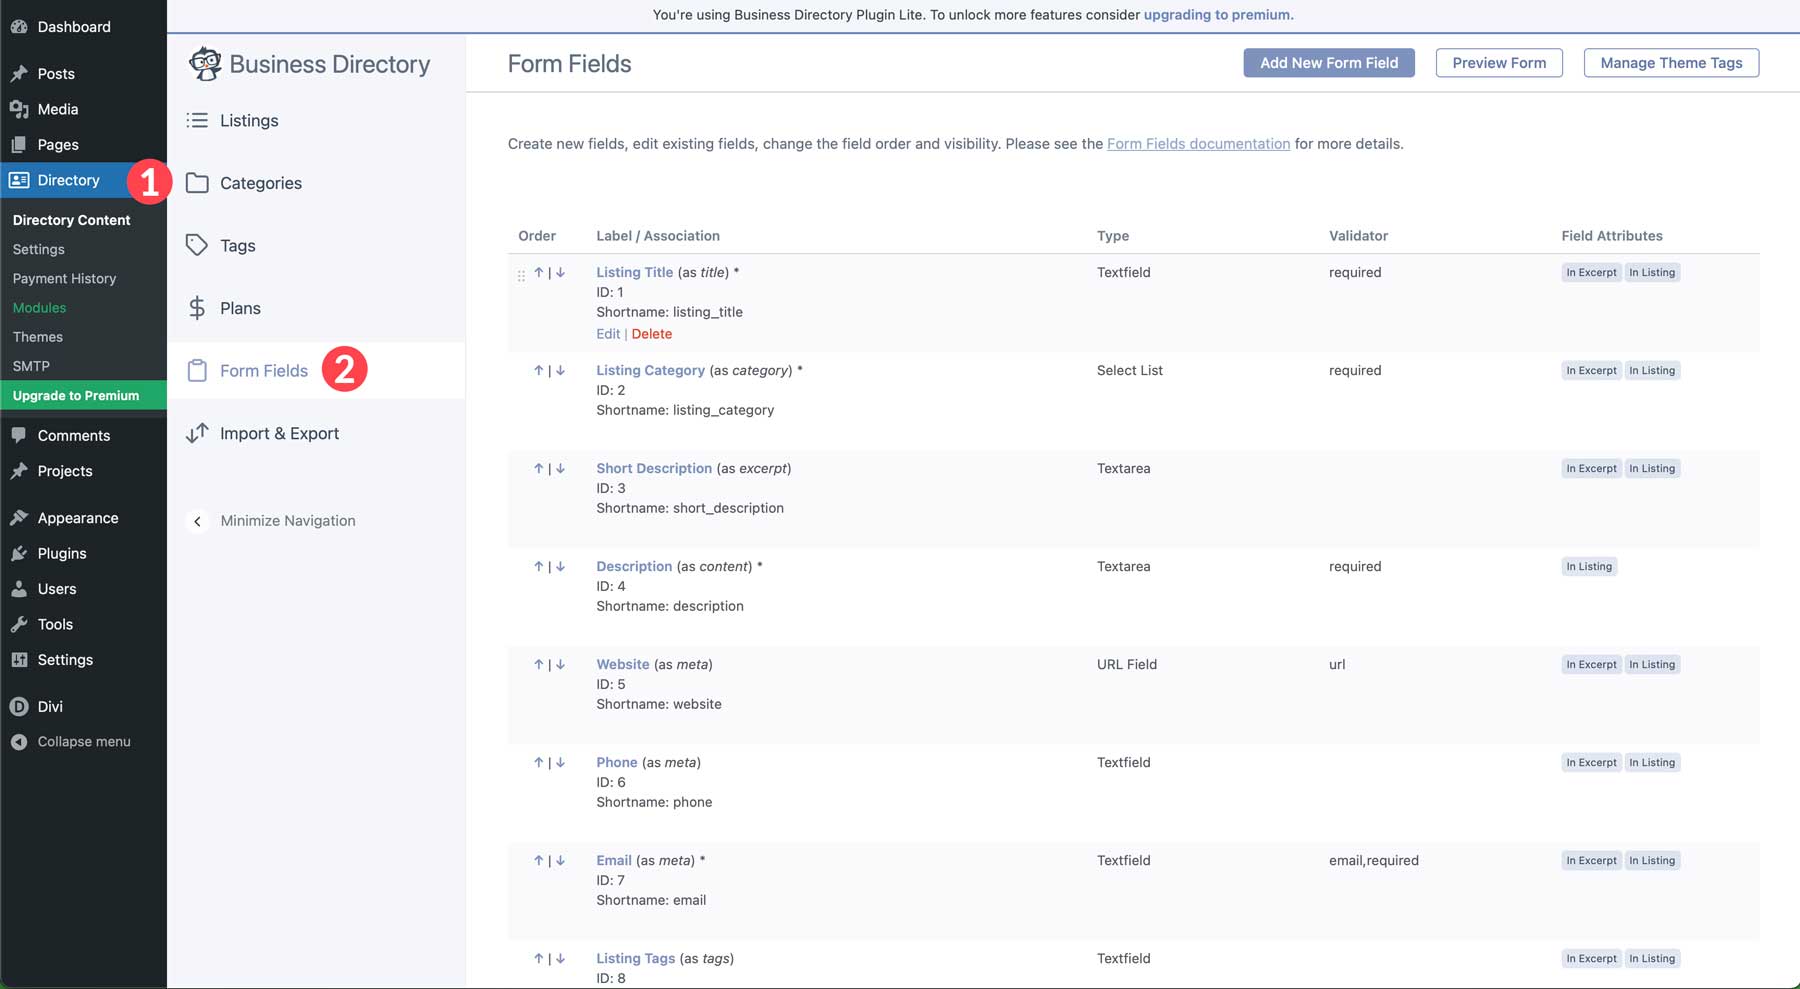This screenshot has height=989, width=1800.
Task: Click the Tags label icon
Action: [x=197, y=245]
